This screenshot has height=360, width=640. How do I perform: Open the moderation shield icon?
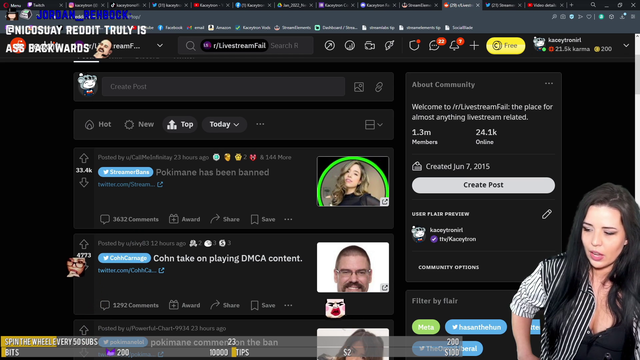point(414,45)
